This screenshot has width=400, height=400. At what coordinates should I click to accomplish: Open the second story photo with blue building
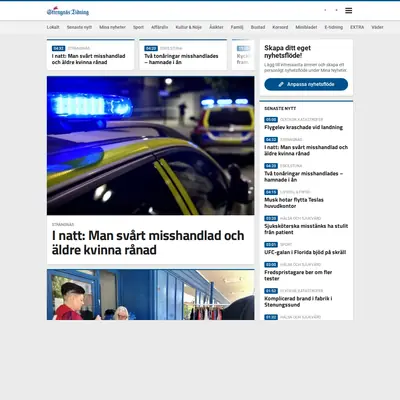click(151, 295)
